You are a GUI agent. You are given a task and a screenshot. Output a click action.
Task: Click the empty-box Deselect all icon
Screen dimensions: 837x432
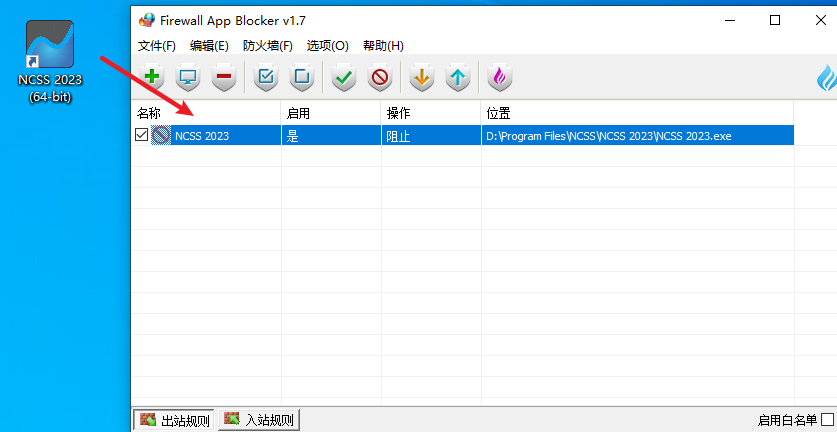(301, 77)
